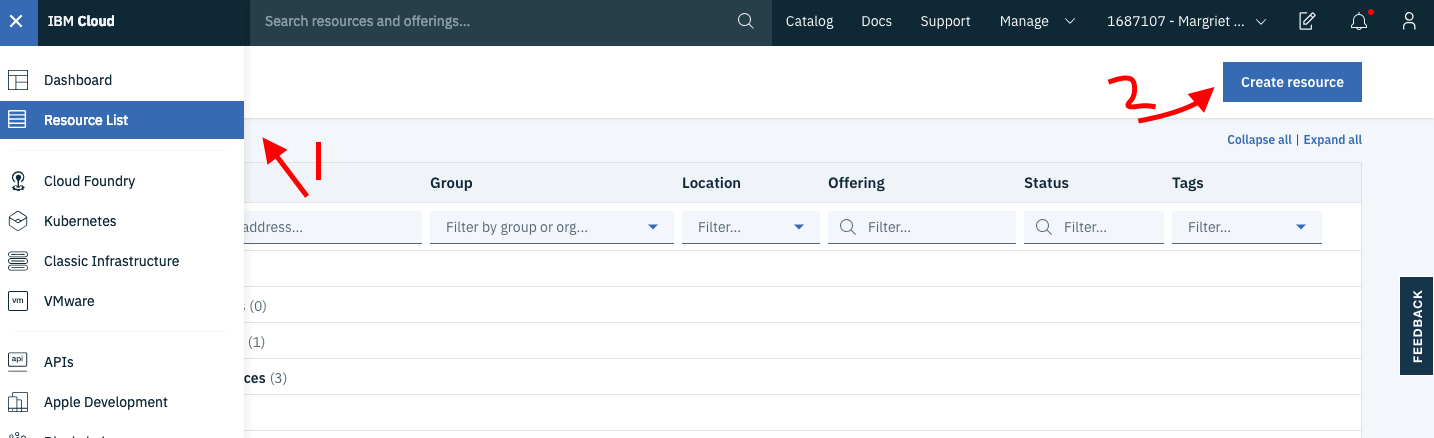1434x438 pixels.
Task: Click the Group column header
Action: [x=451, y=183]
